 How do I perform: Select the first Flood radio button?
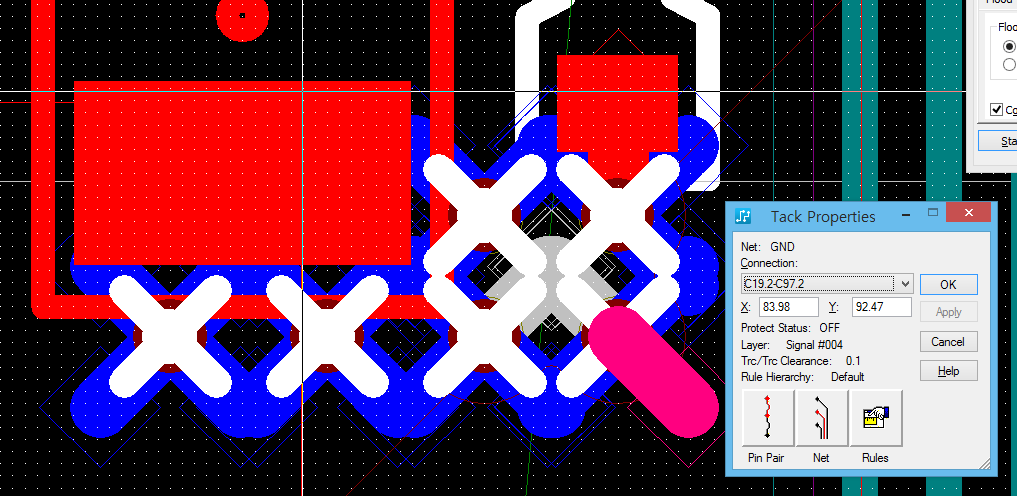click(x=1010, y=45)
